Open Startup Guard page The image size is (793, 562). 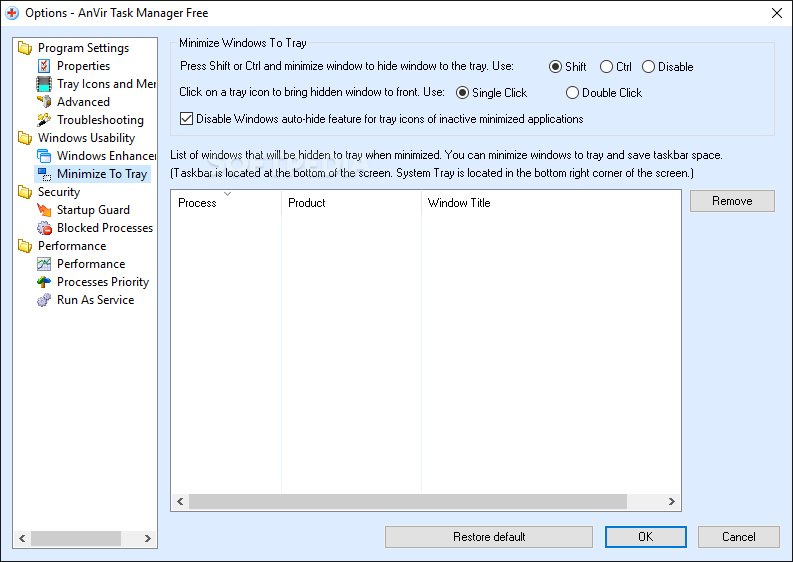[x=93, y=210]
